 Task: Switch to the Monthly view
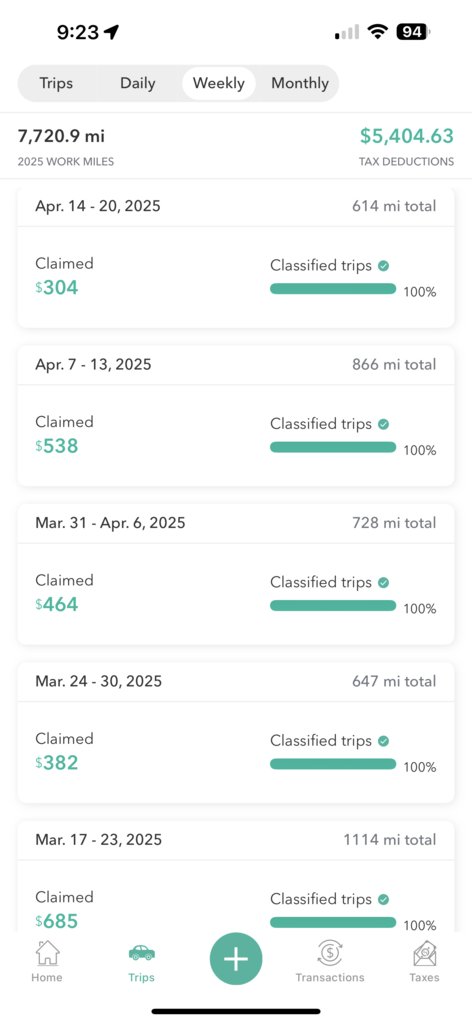tap(300, 84)
